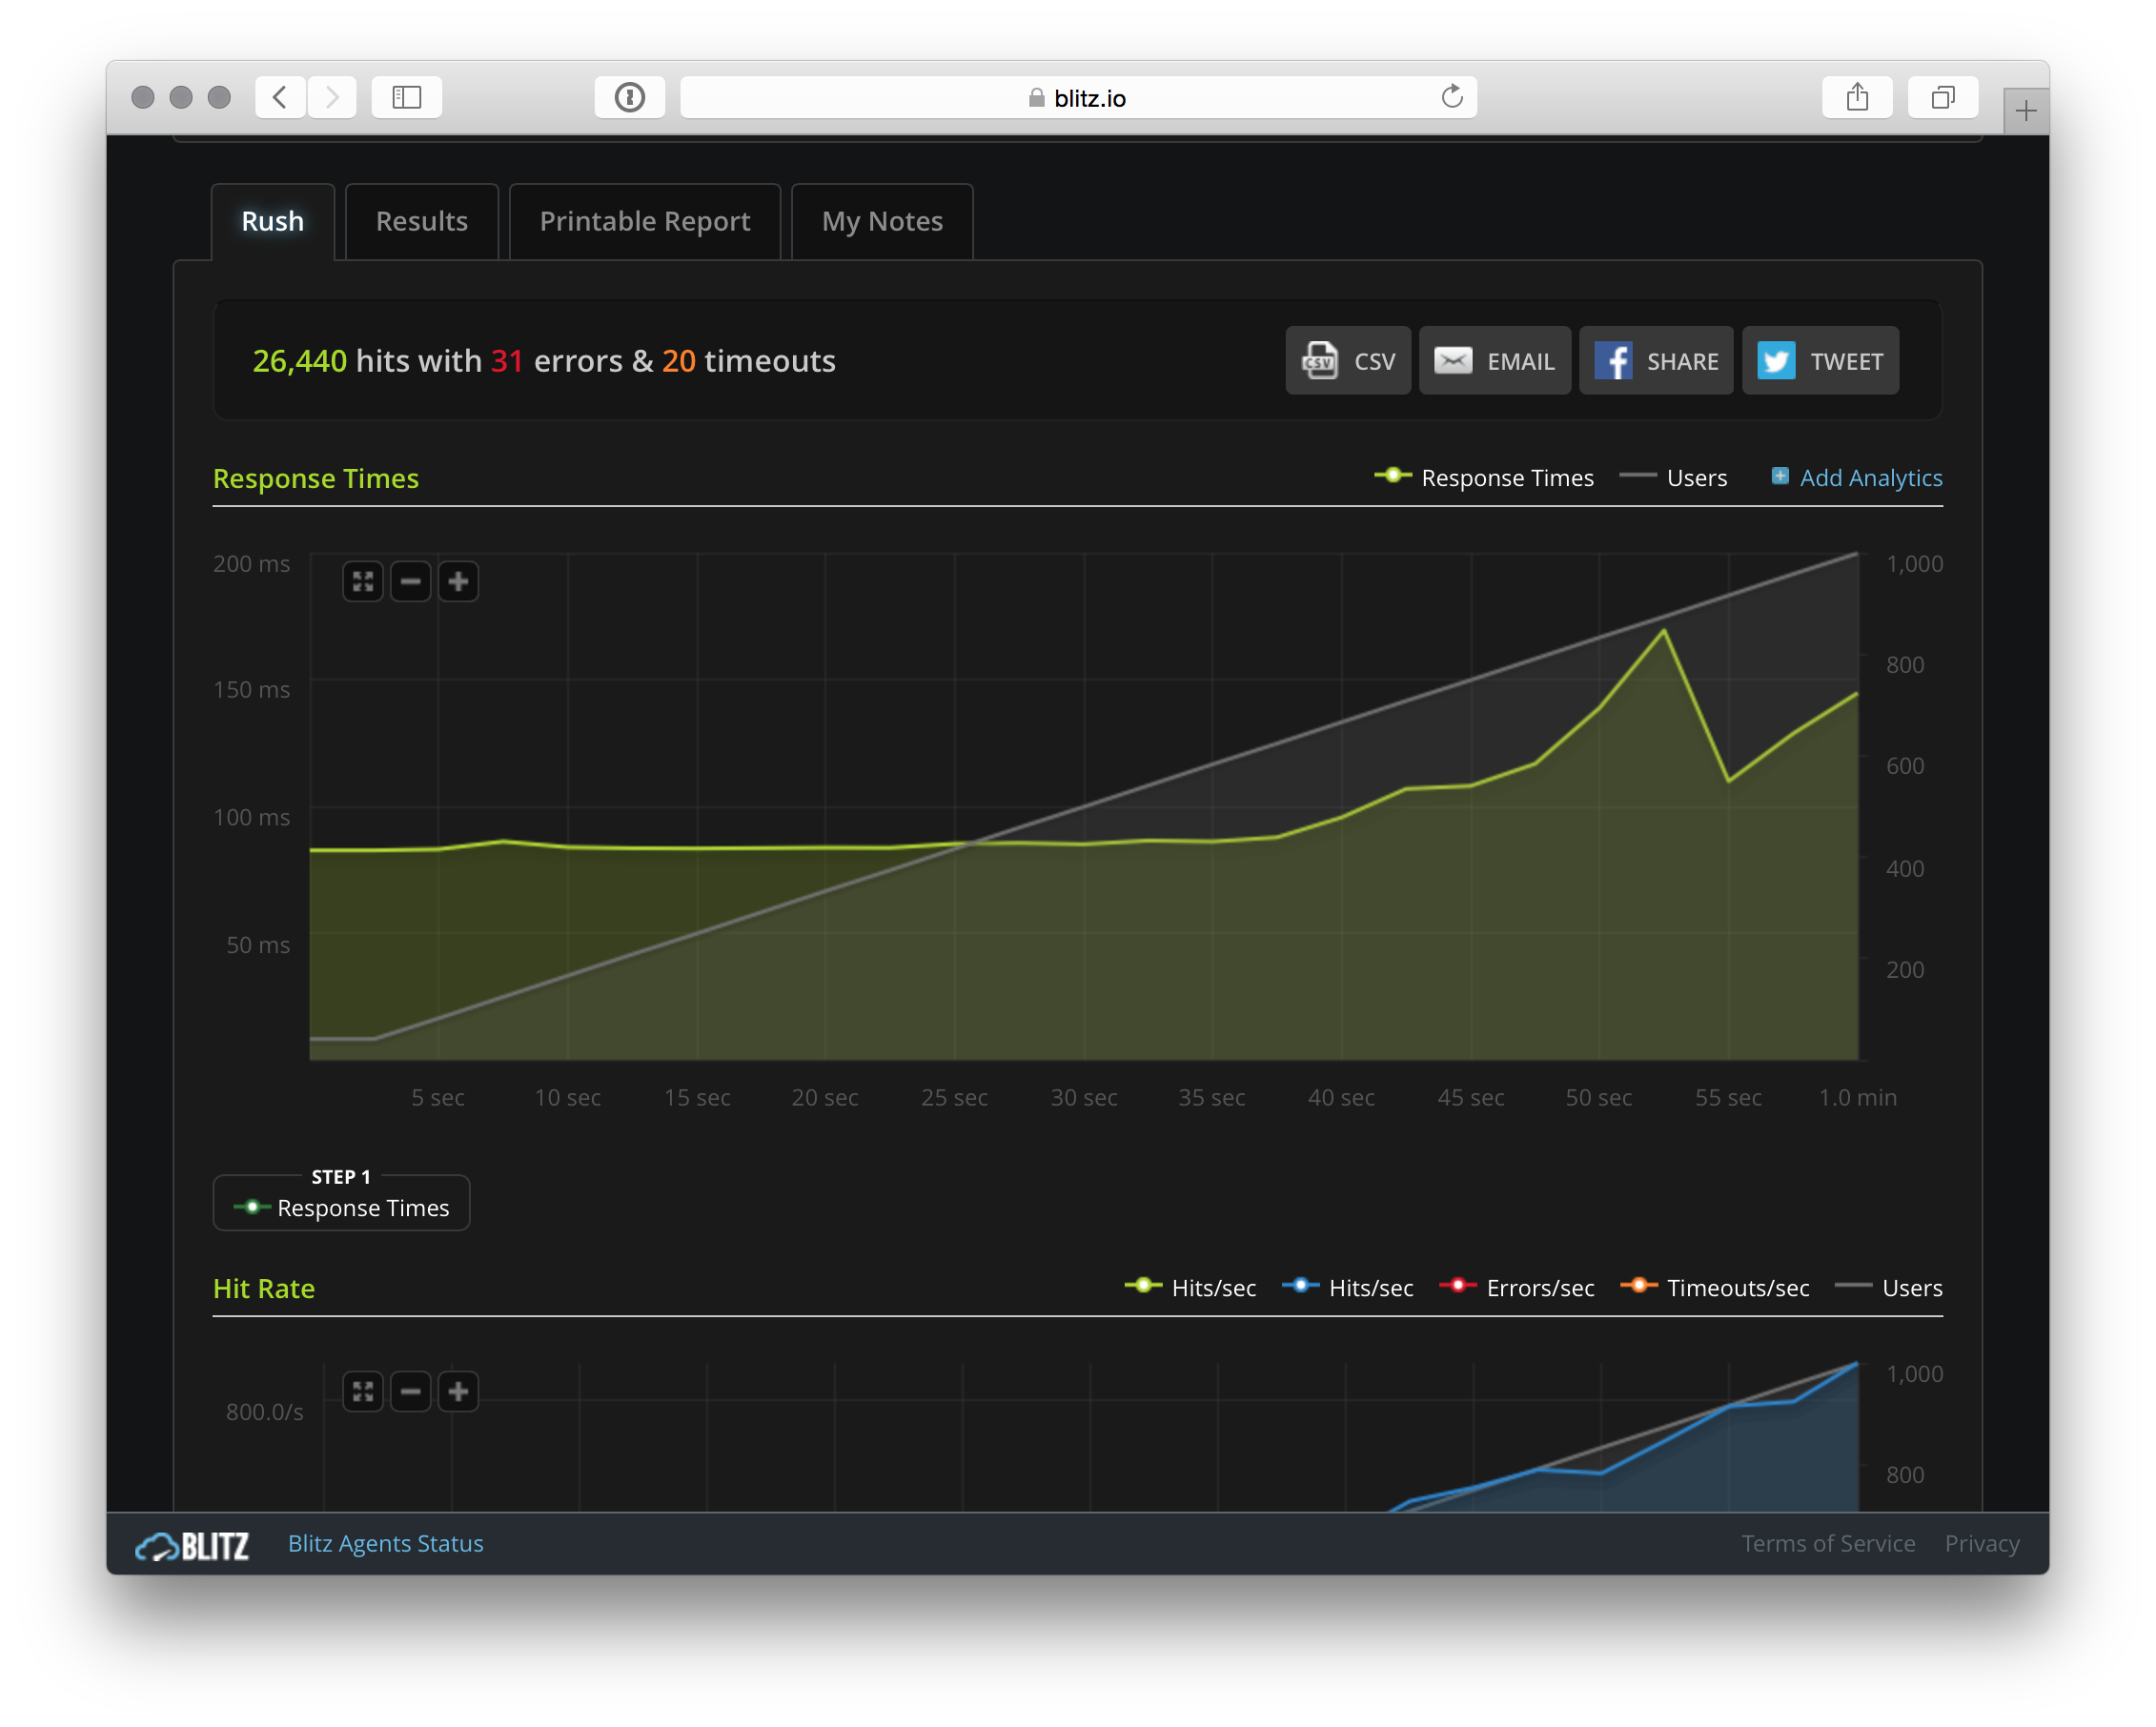Click the blitz.io address bar

[x=1078, y=97]
